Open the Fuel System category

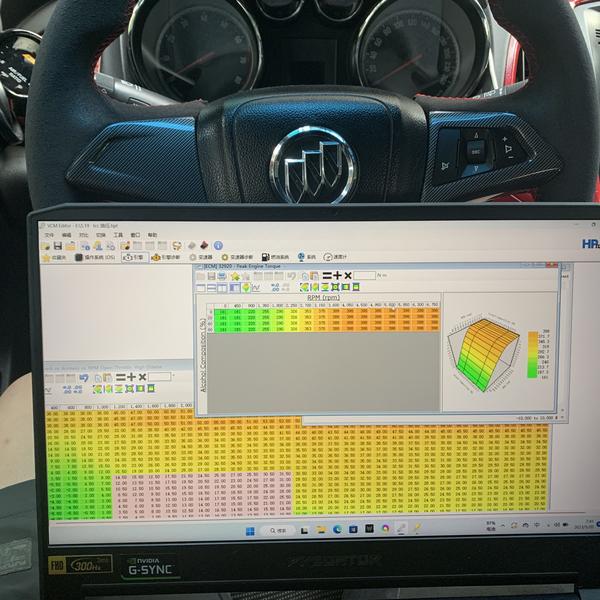275,257
